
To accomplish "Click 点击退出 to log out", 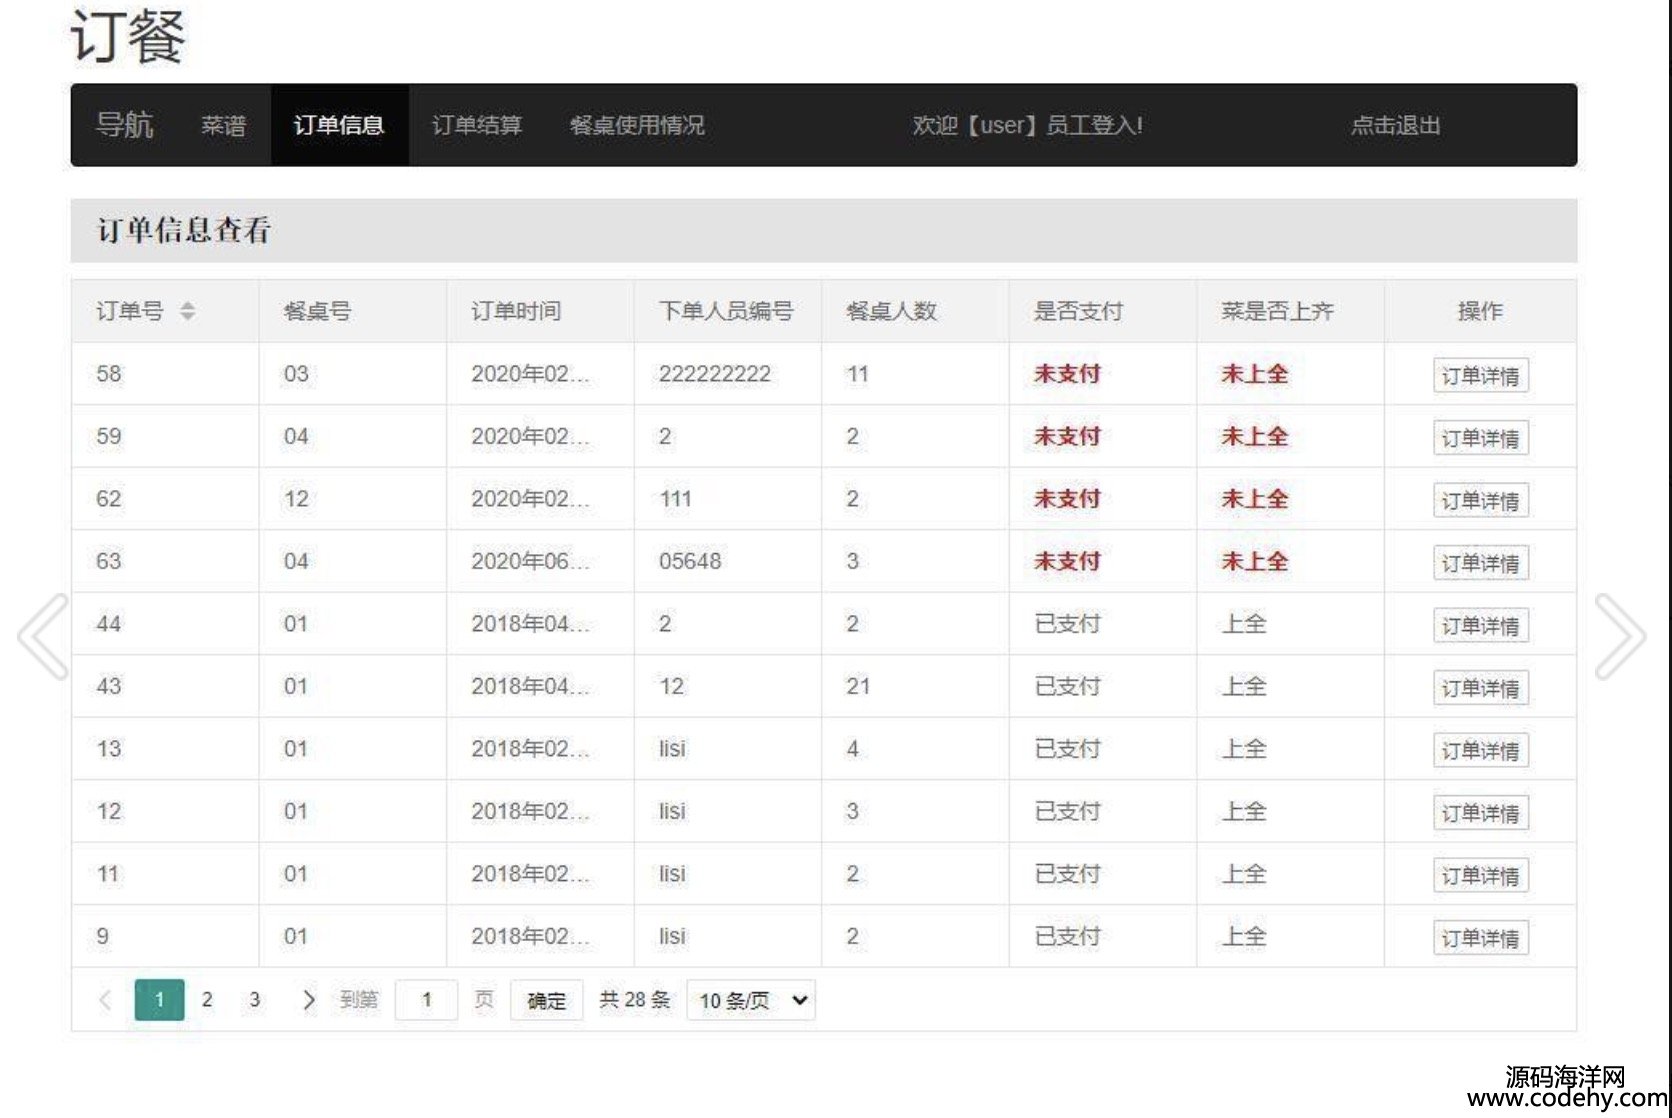I will [x=1395, y=125].
